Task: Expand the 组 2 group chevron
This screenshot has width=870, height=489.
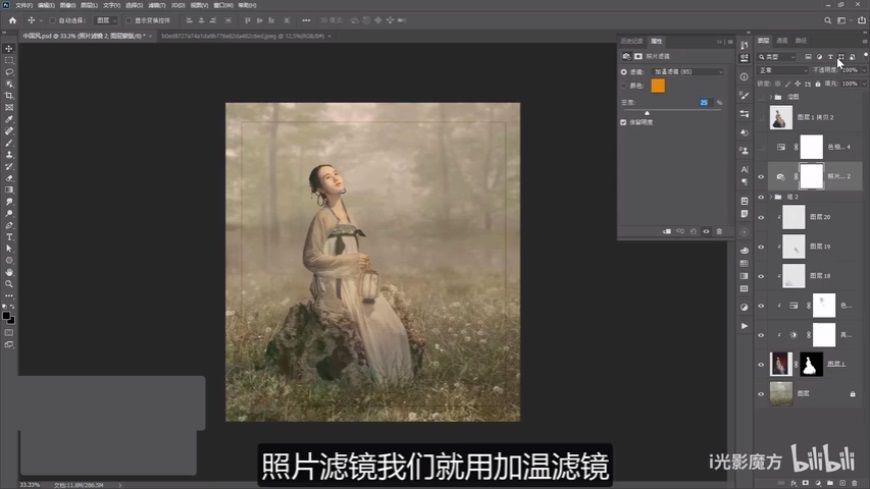Action: pos(771,197)
